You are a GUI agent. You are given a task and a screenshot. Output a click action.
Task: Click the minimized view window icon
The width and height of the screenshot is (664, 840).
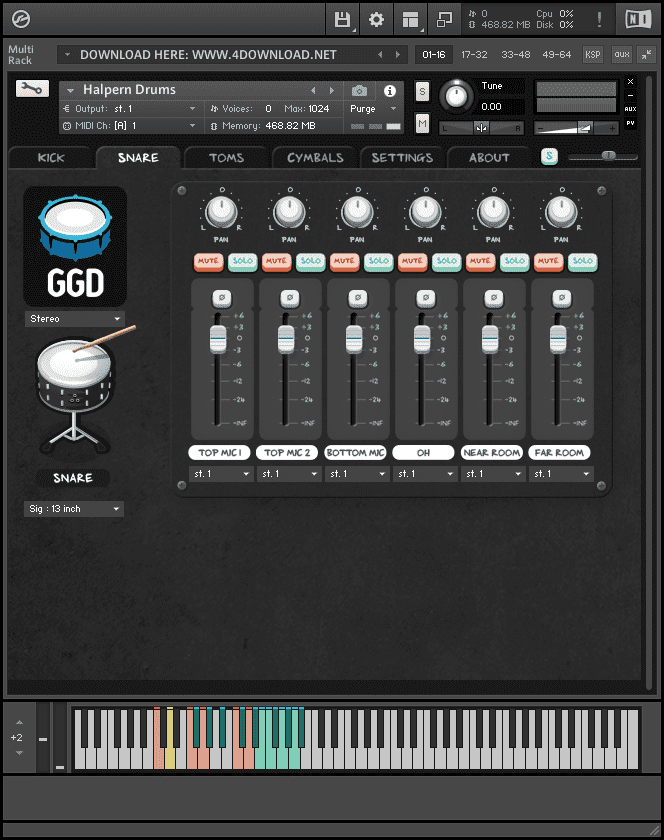tap(444, 20)
